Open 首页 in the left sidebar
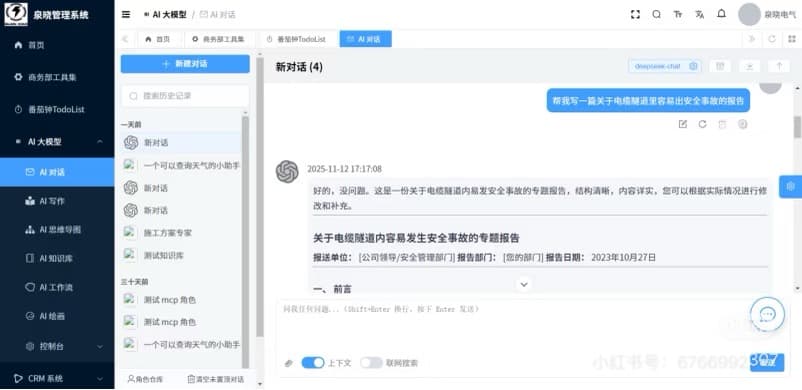 pos(57,45)
